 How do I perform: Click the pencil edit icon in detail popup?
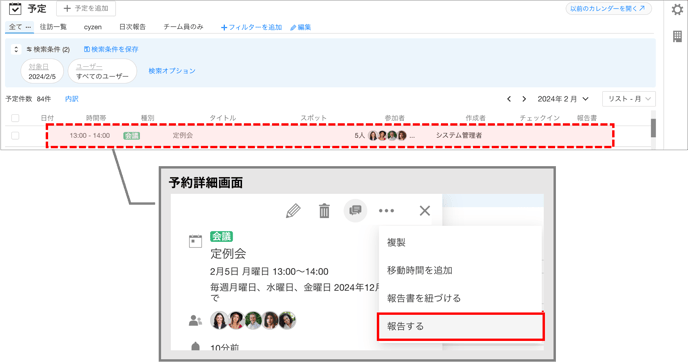point(293,211)
